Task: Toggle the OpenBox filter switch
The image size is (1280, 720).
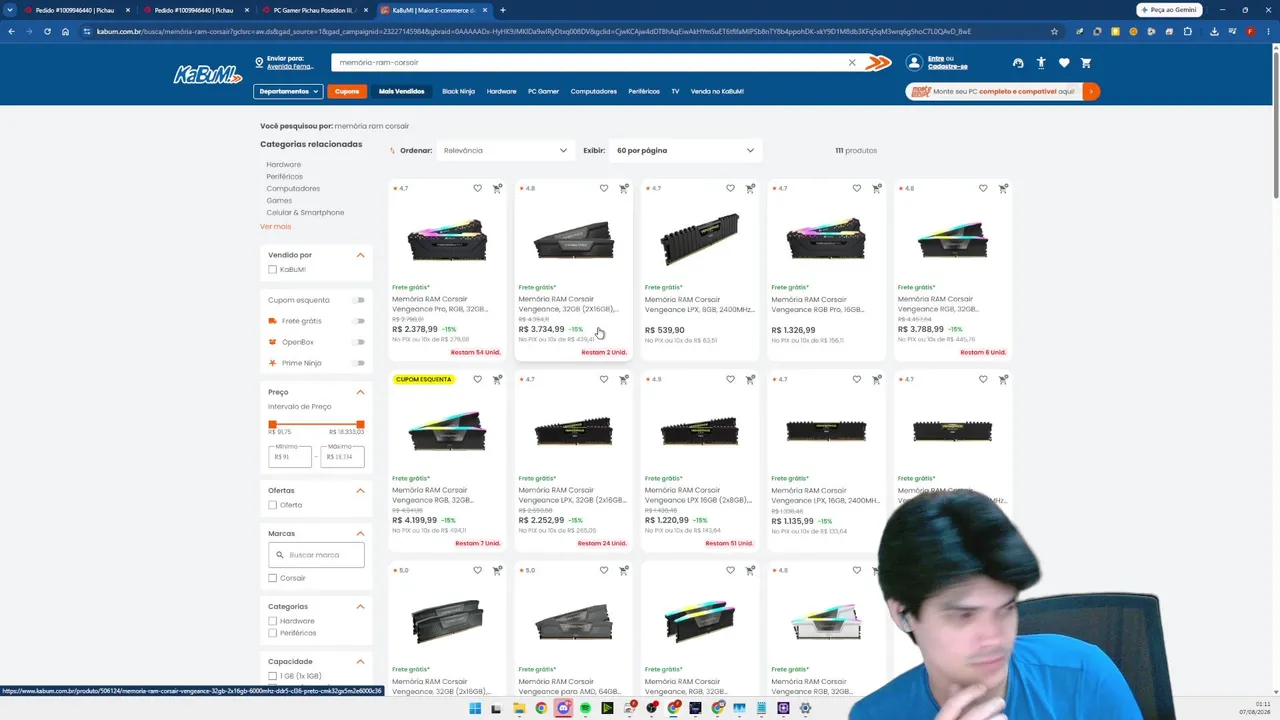Action: (x=359, y=342)
